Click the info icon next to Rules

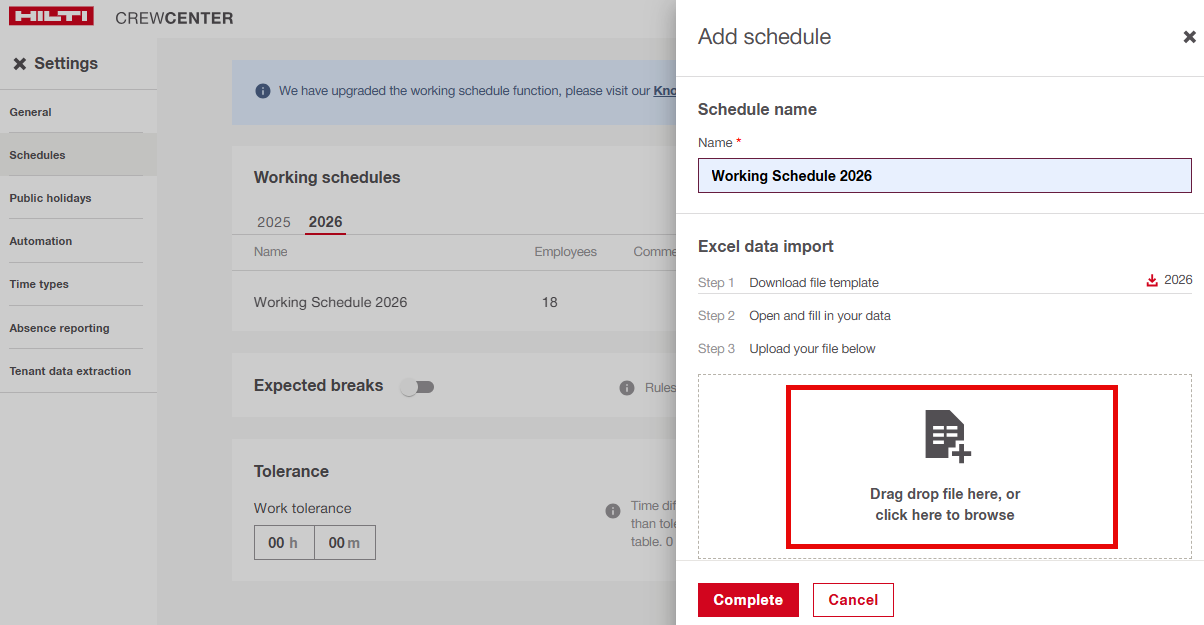point(627,388)
